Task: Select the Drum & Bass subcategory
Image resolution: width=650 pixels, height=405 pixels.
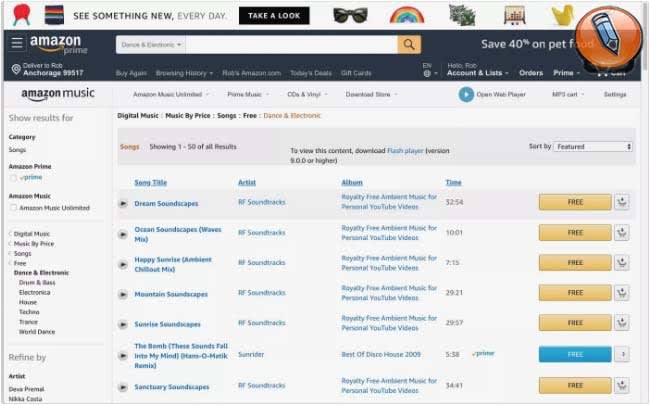Action: 37,283
